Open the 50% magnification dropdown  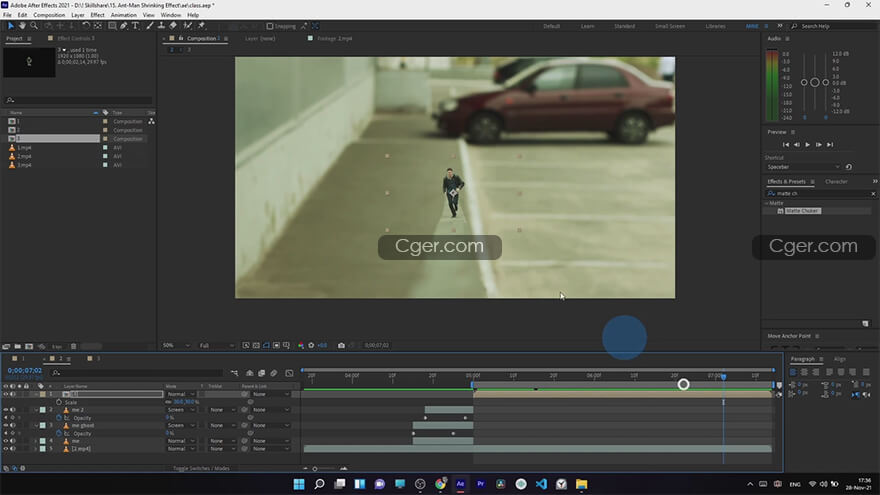click(176, 346)
